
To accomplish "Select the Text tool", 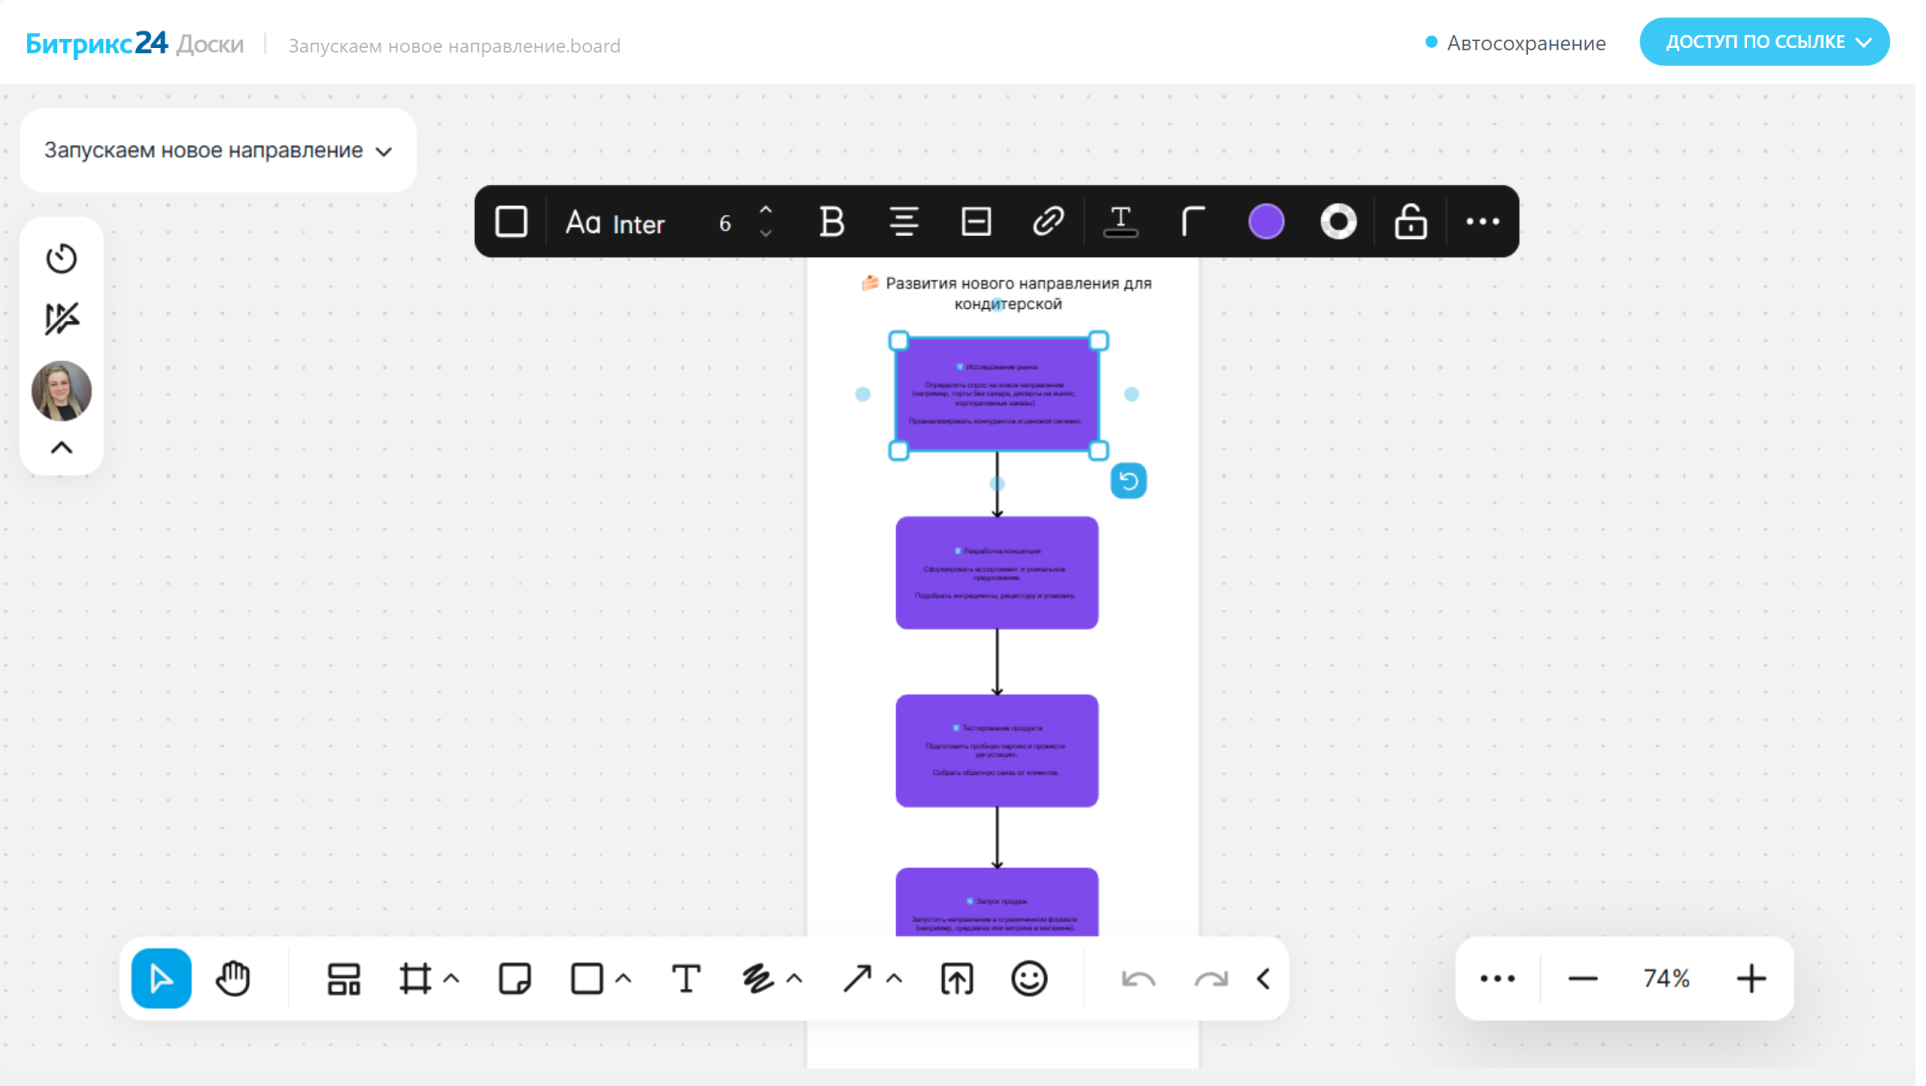I will tap(685, 978).
